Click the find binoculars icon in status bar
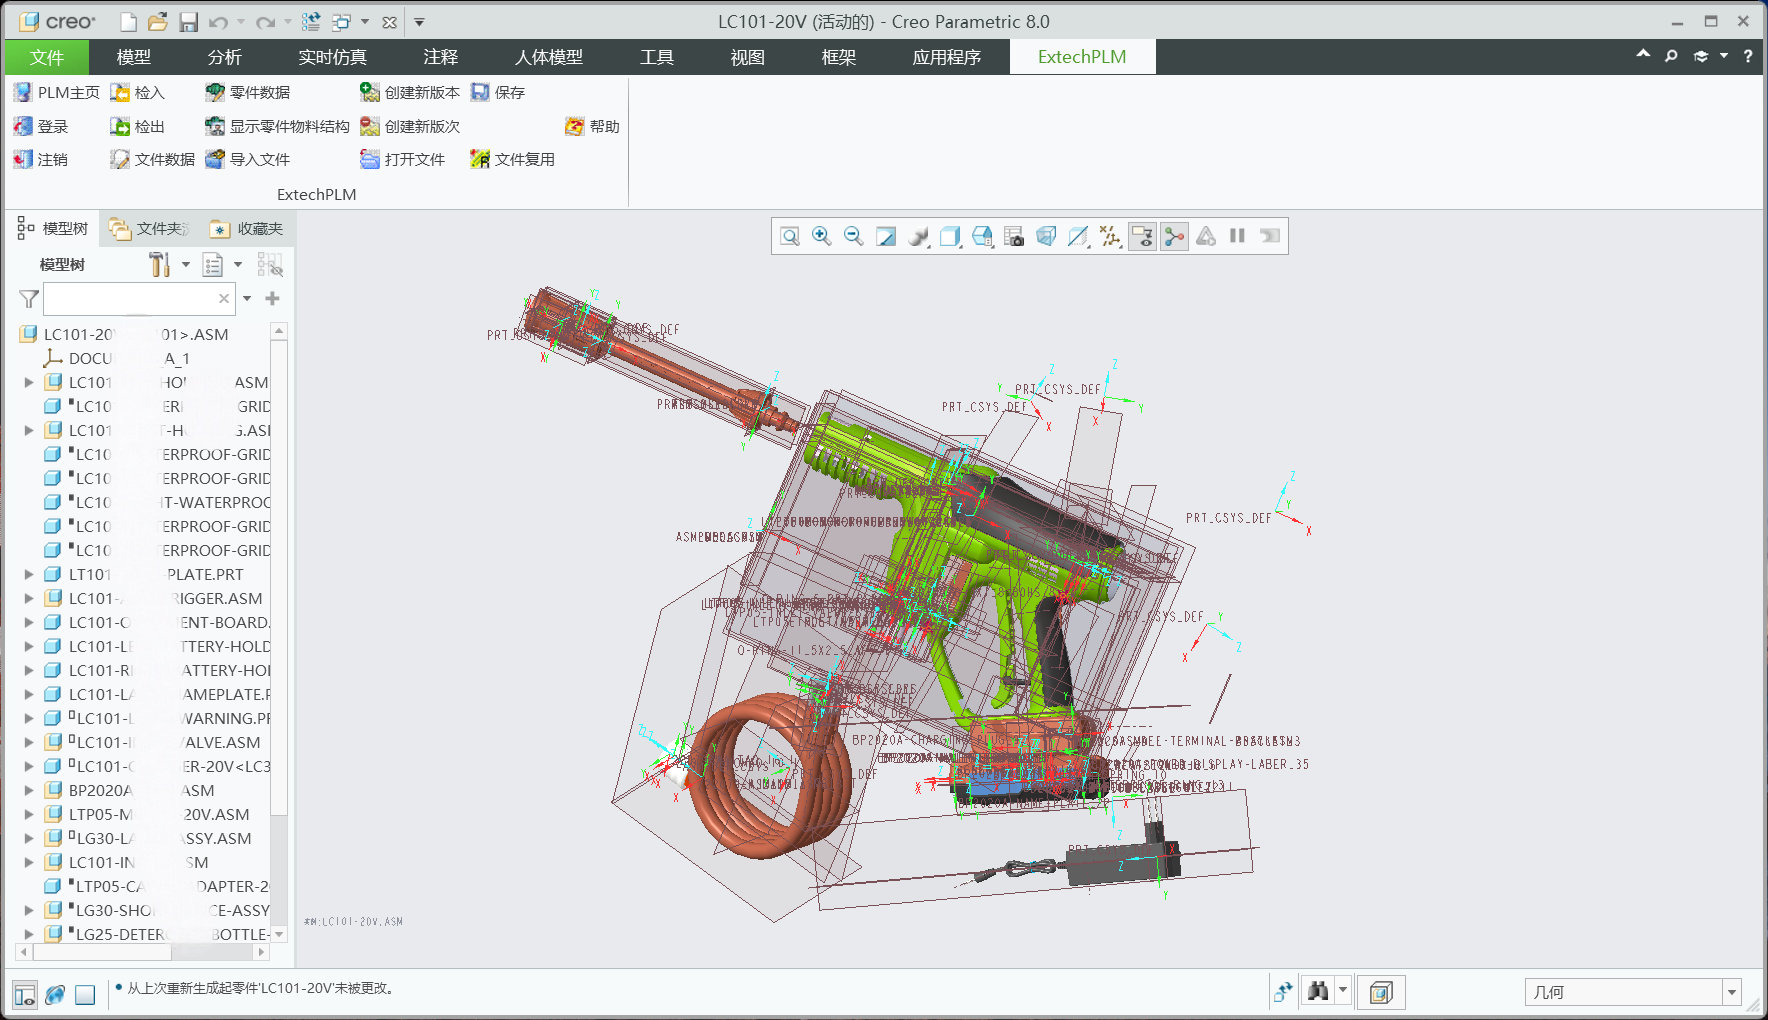The height and width of the screenshot is (1020, 1768). point(1318,991)
